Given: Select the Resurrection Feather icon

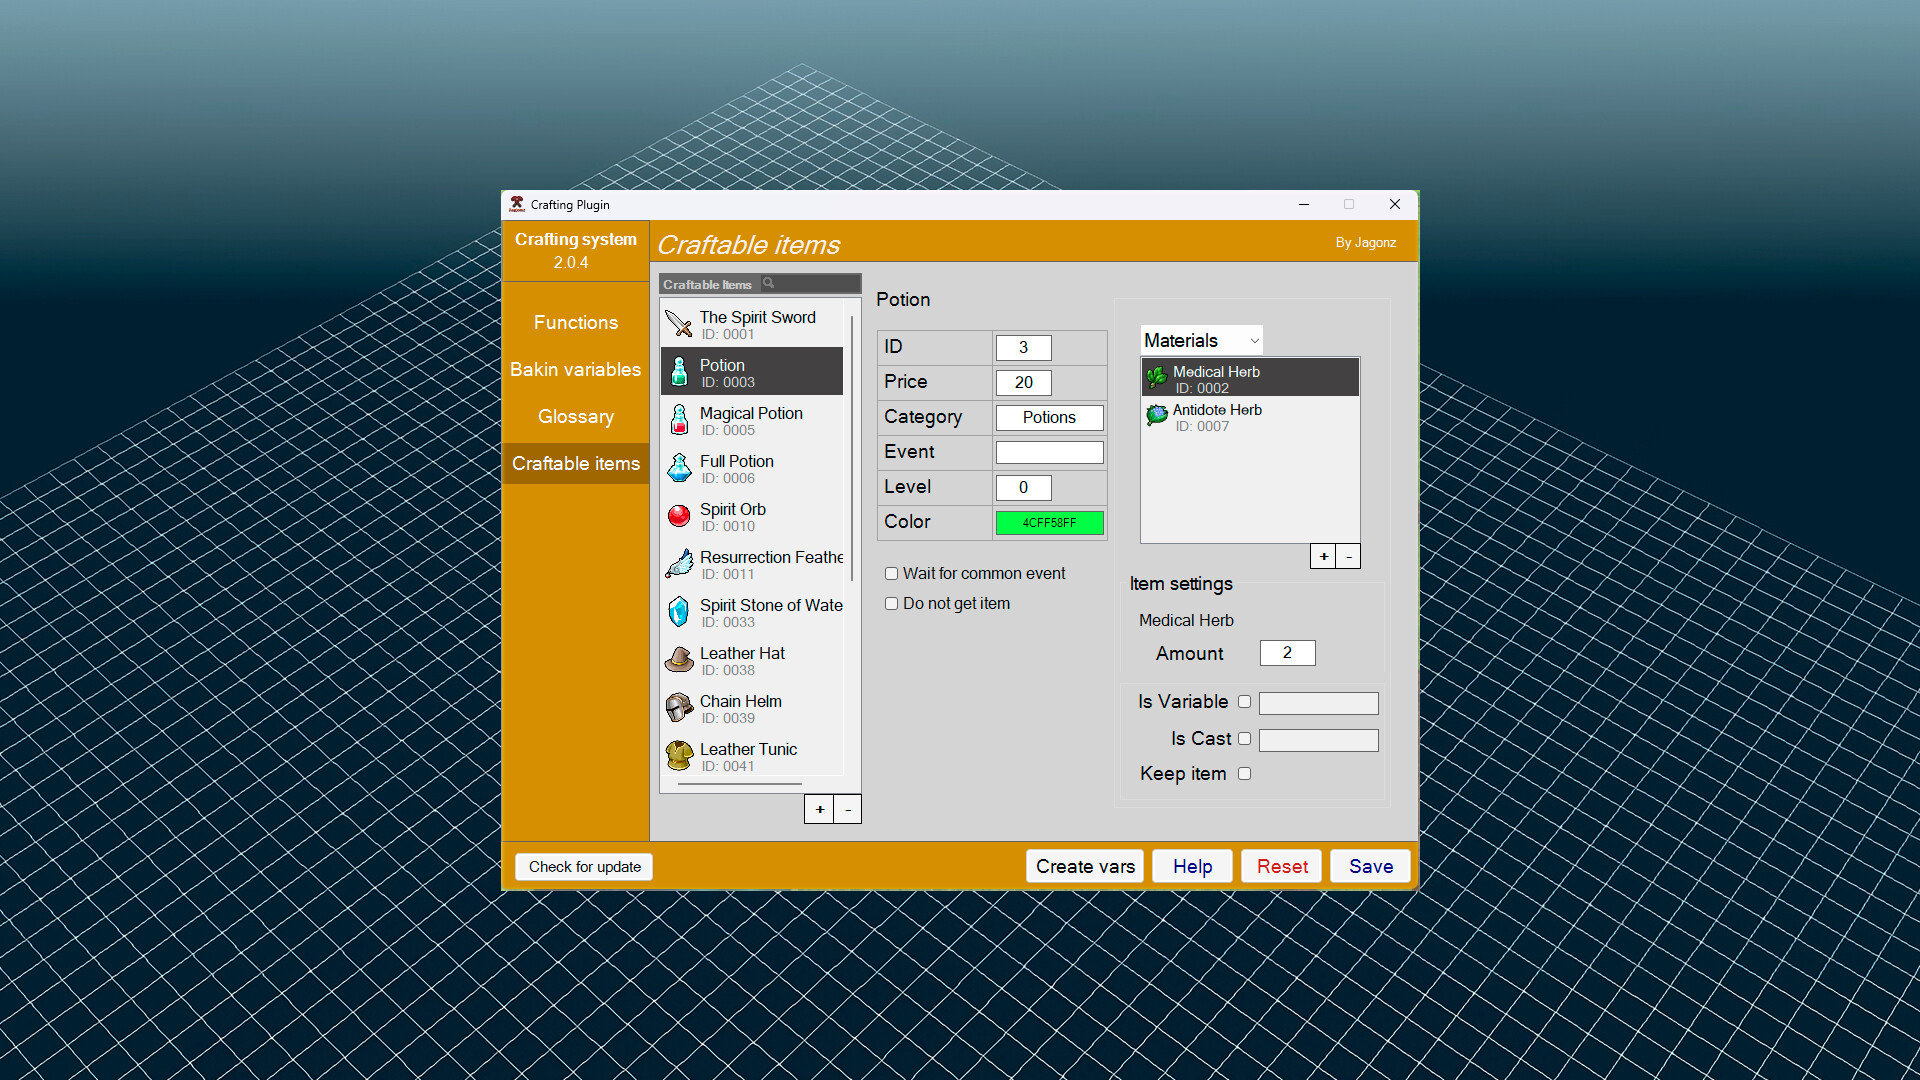Looking at the screenshot, I should (x=679, y=563).
